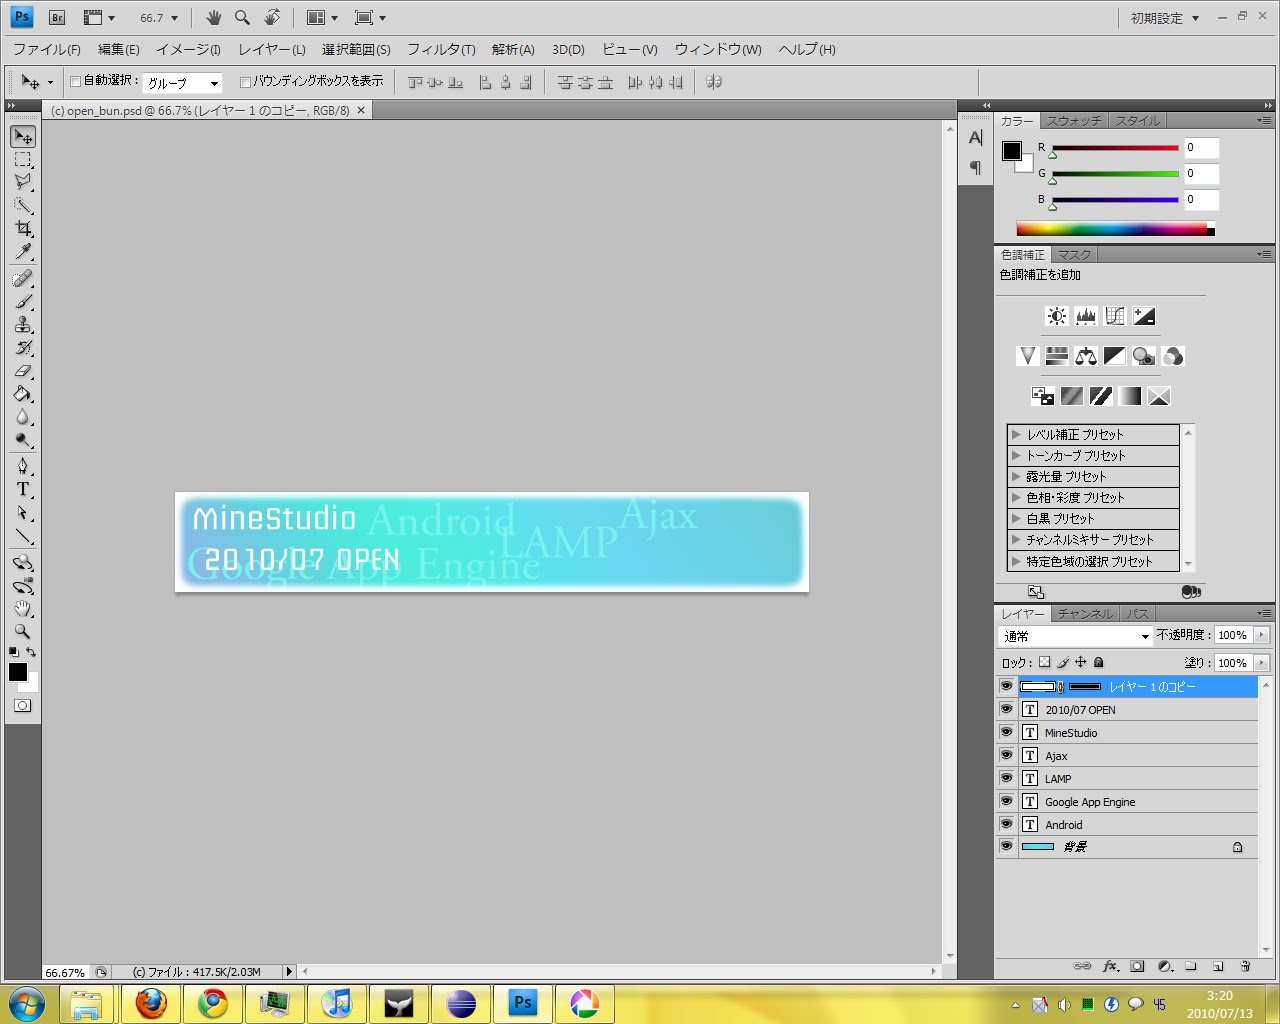Select the Clone Stamp tool

[x=23, y=324]
